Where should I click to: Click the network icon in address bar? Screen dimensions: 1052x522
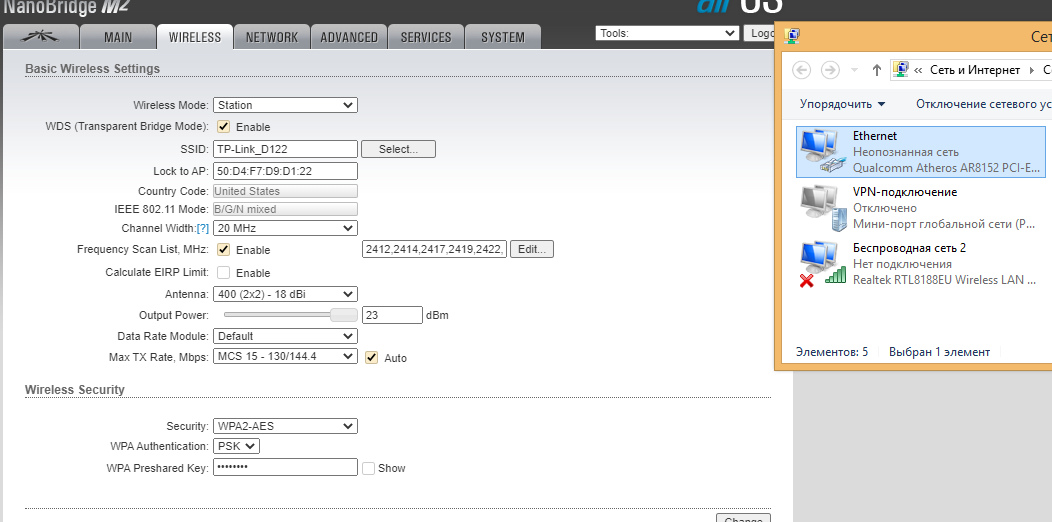(901, 70)
